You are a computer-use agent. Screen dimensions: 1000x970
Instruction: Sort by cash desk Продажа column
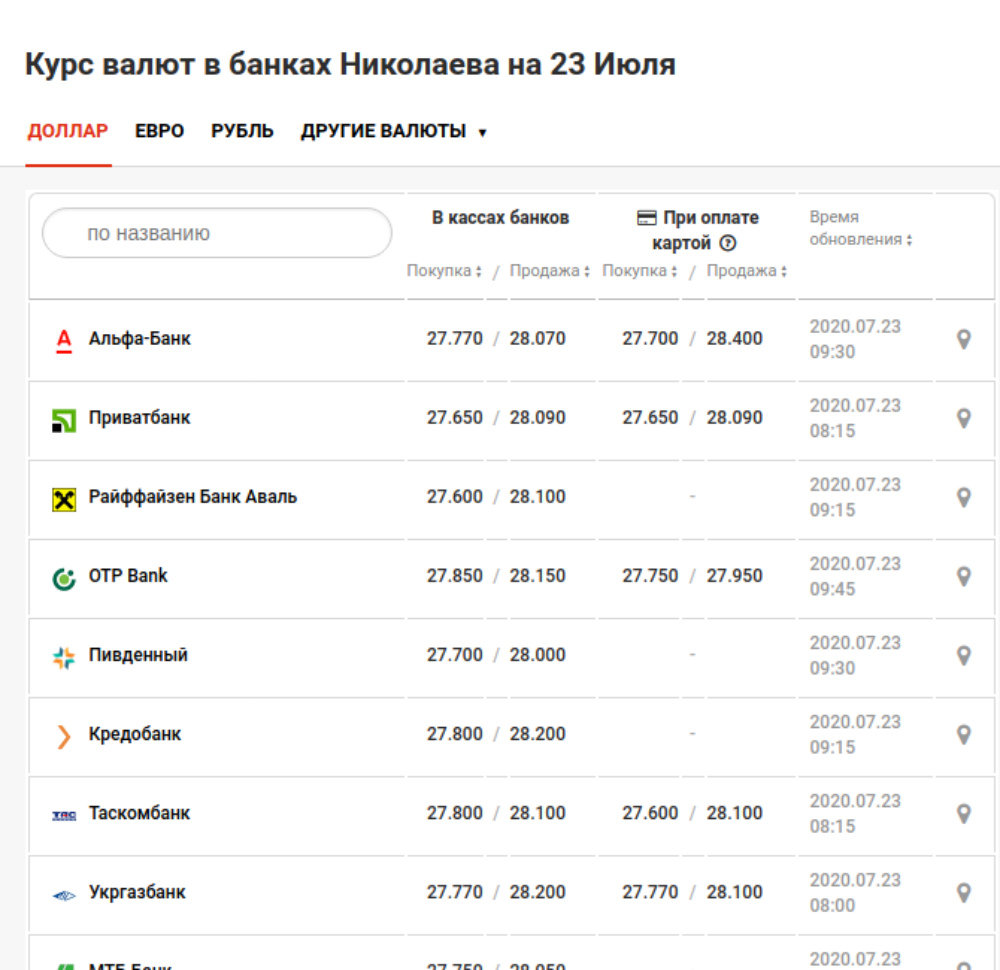pyautogui.click(x=549, y=272)
